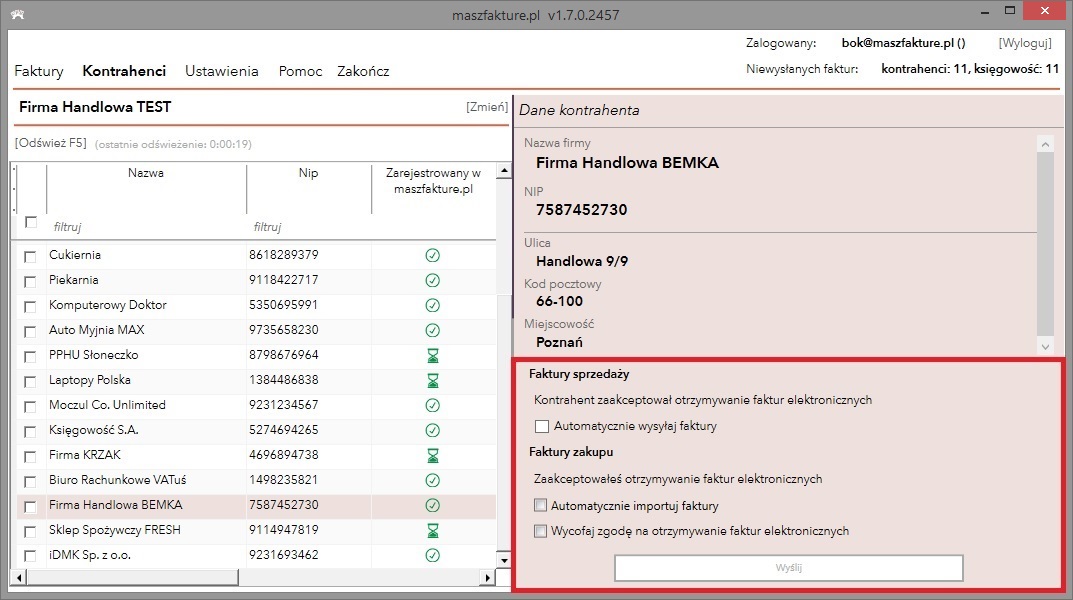The width and height of the screenshot is (1073, 600).
Task: Click NIP value 5274694265
Action: tap(283, 430)
